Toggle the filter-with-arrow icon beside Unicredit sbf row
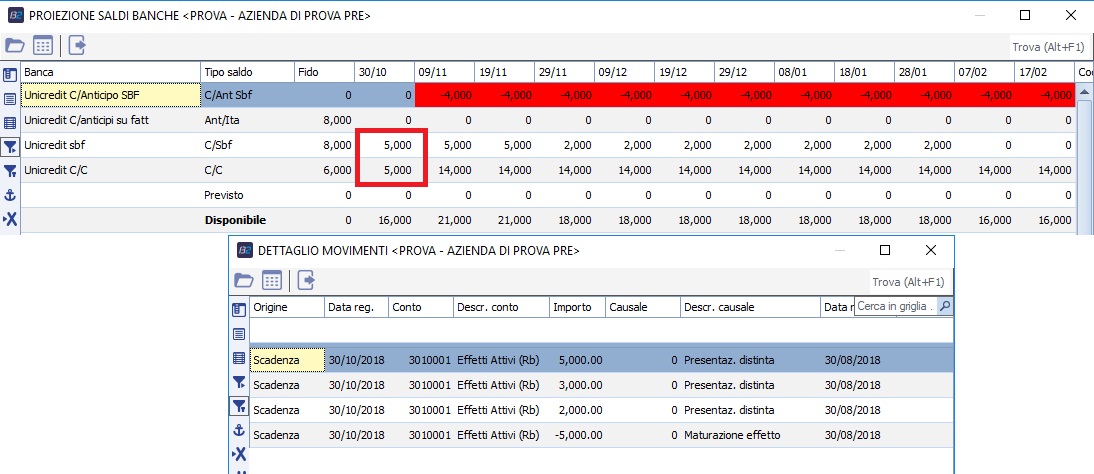 10,147
